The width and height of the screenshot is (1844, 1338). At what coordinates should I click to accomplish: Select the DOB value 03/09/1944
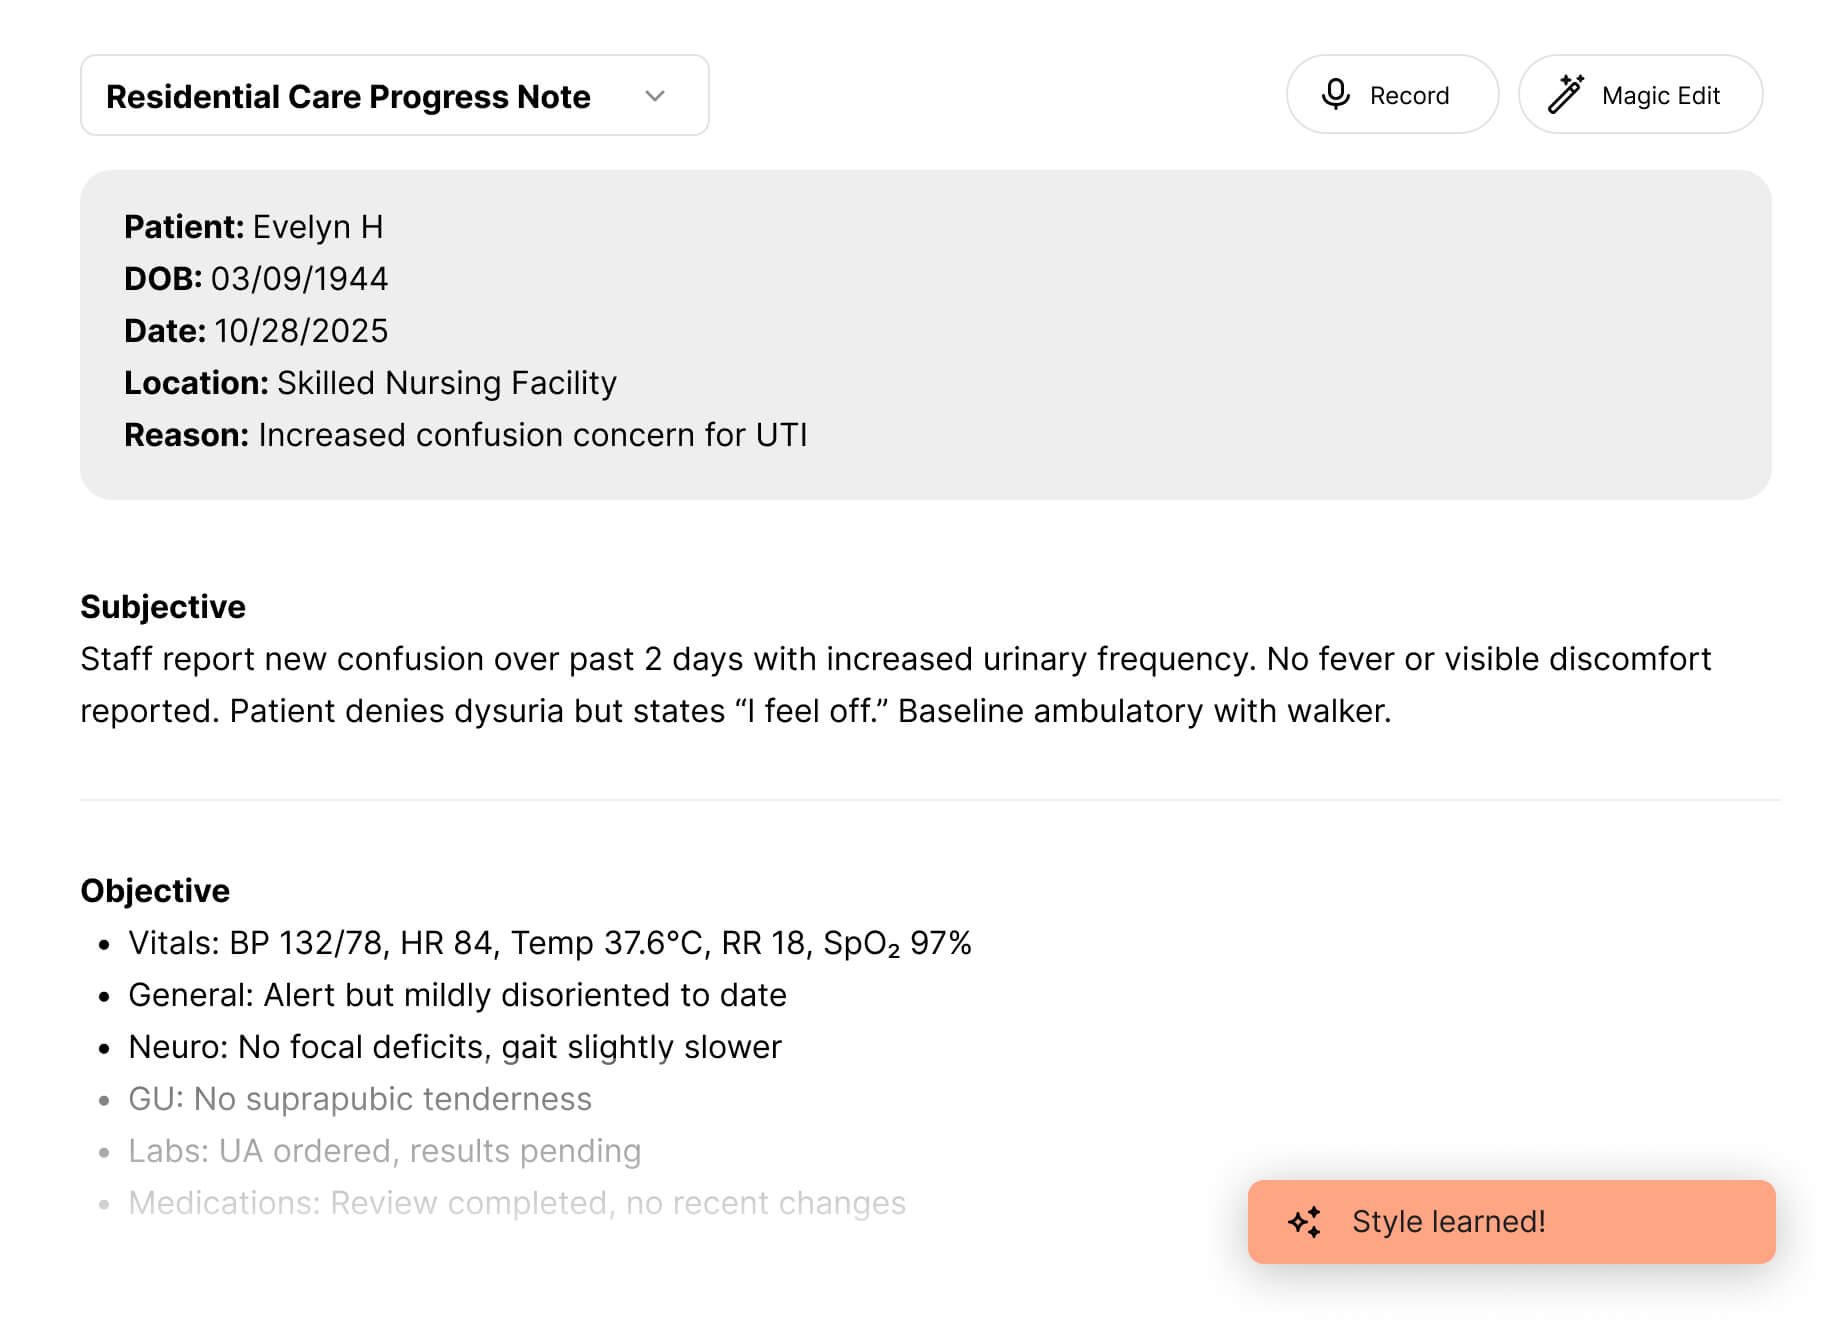(x=299, y=279)
